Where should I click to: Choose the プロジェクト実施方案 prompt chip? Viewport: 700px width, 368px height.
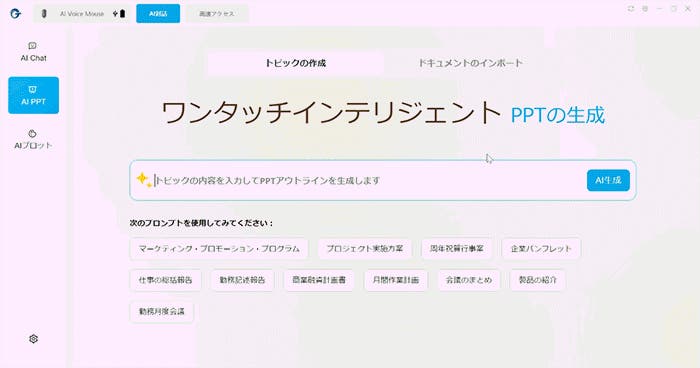click(365, 249)
